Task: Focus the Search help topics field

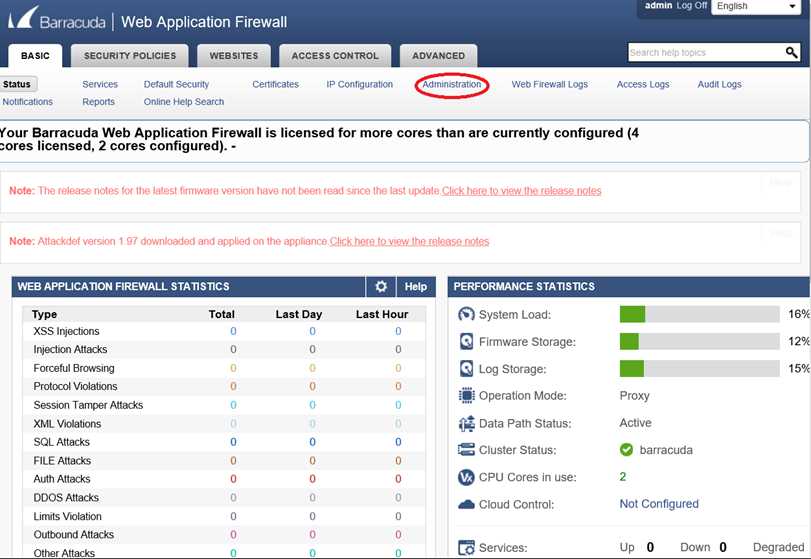Action: 706,52
